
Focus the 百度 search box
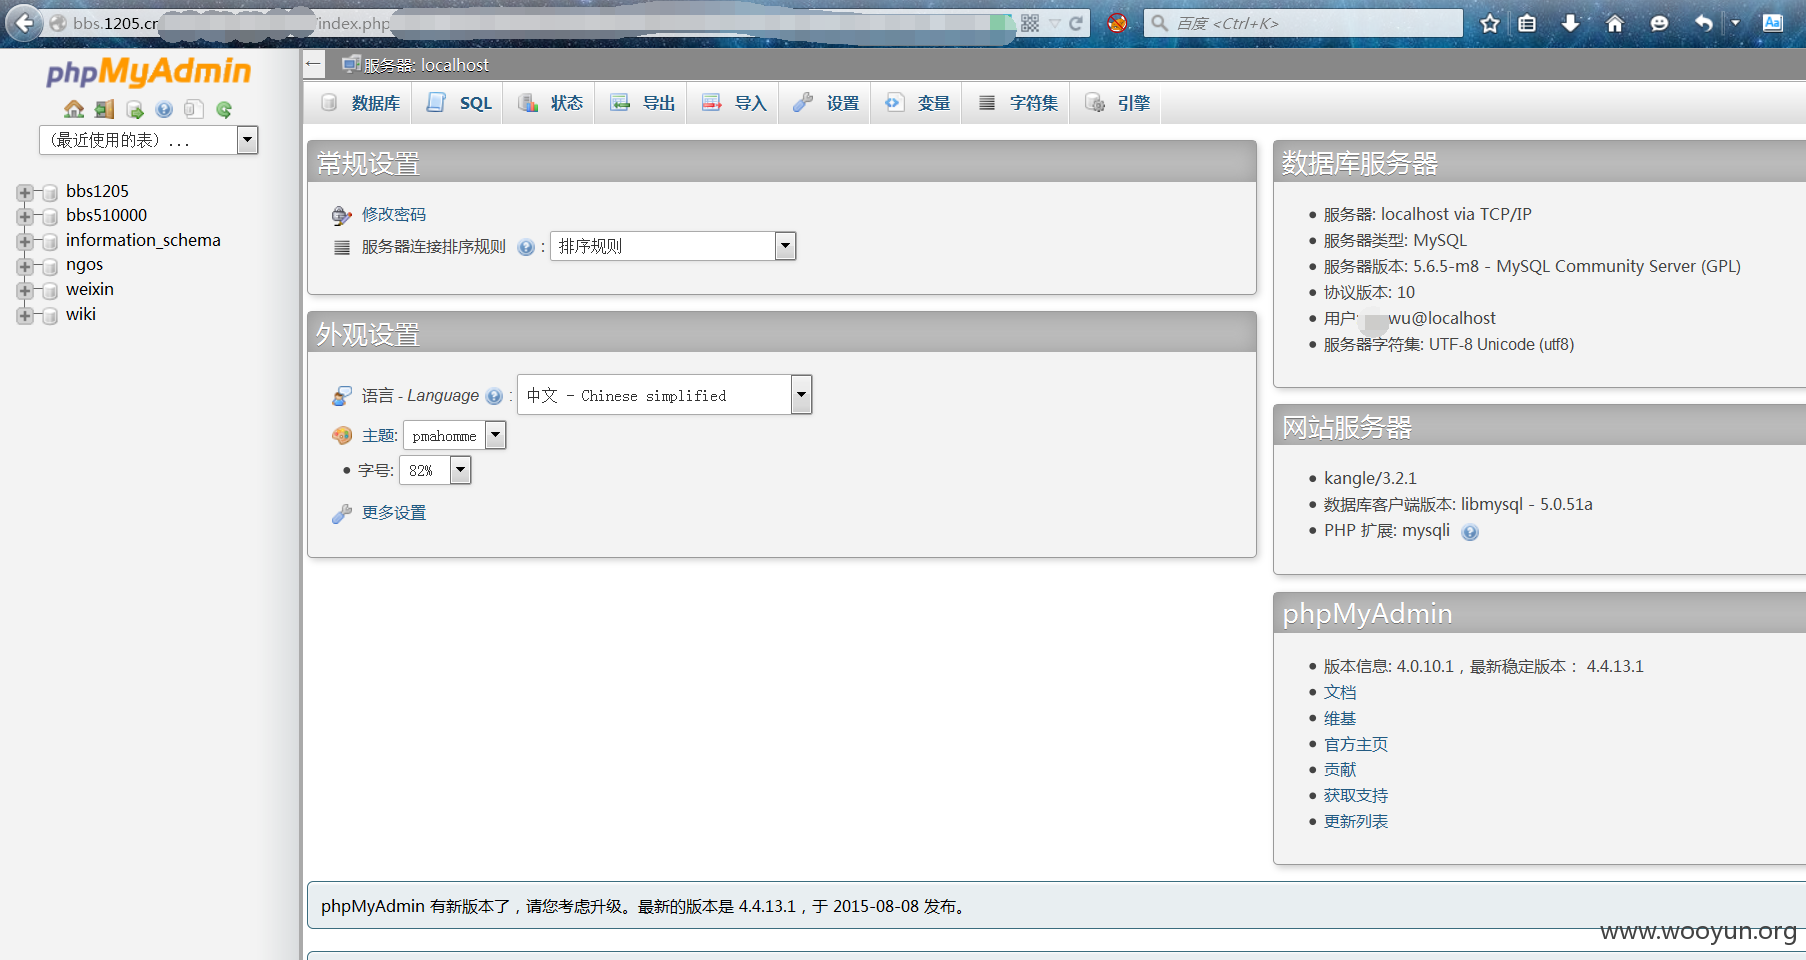(1303, 23)
